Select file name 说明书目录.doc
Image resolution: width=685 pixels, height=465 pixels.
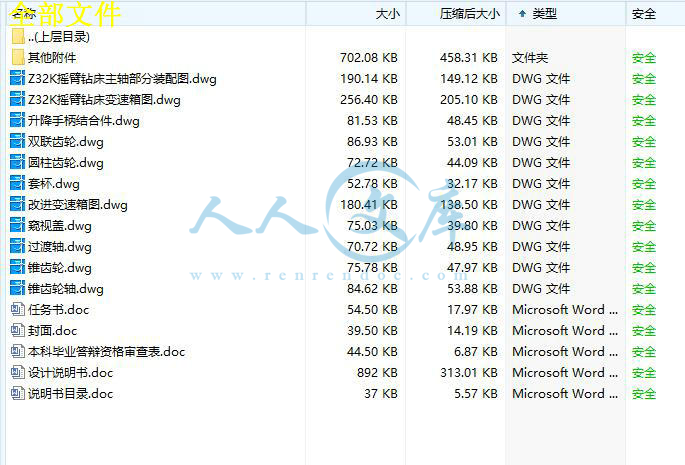[x=70, y=393]
